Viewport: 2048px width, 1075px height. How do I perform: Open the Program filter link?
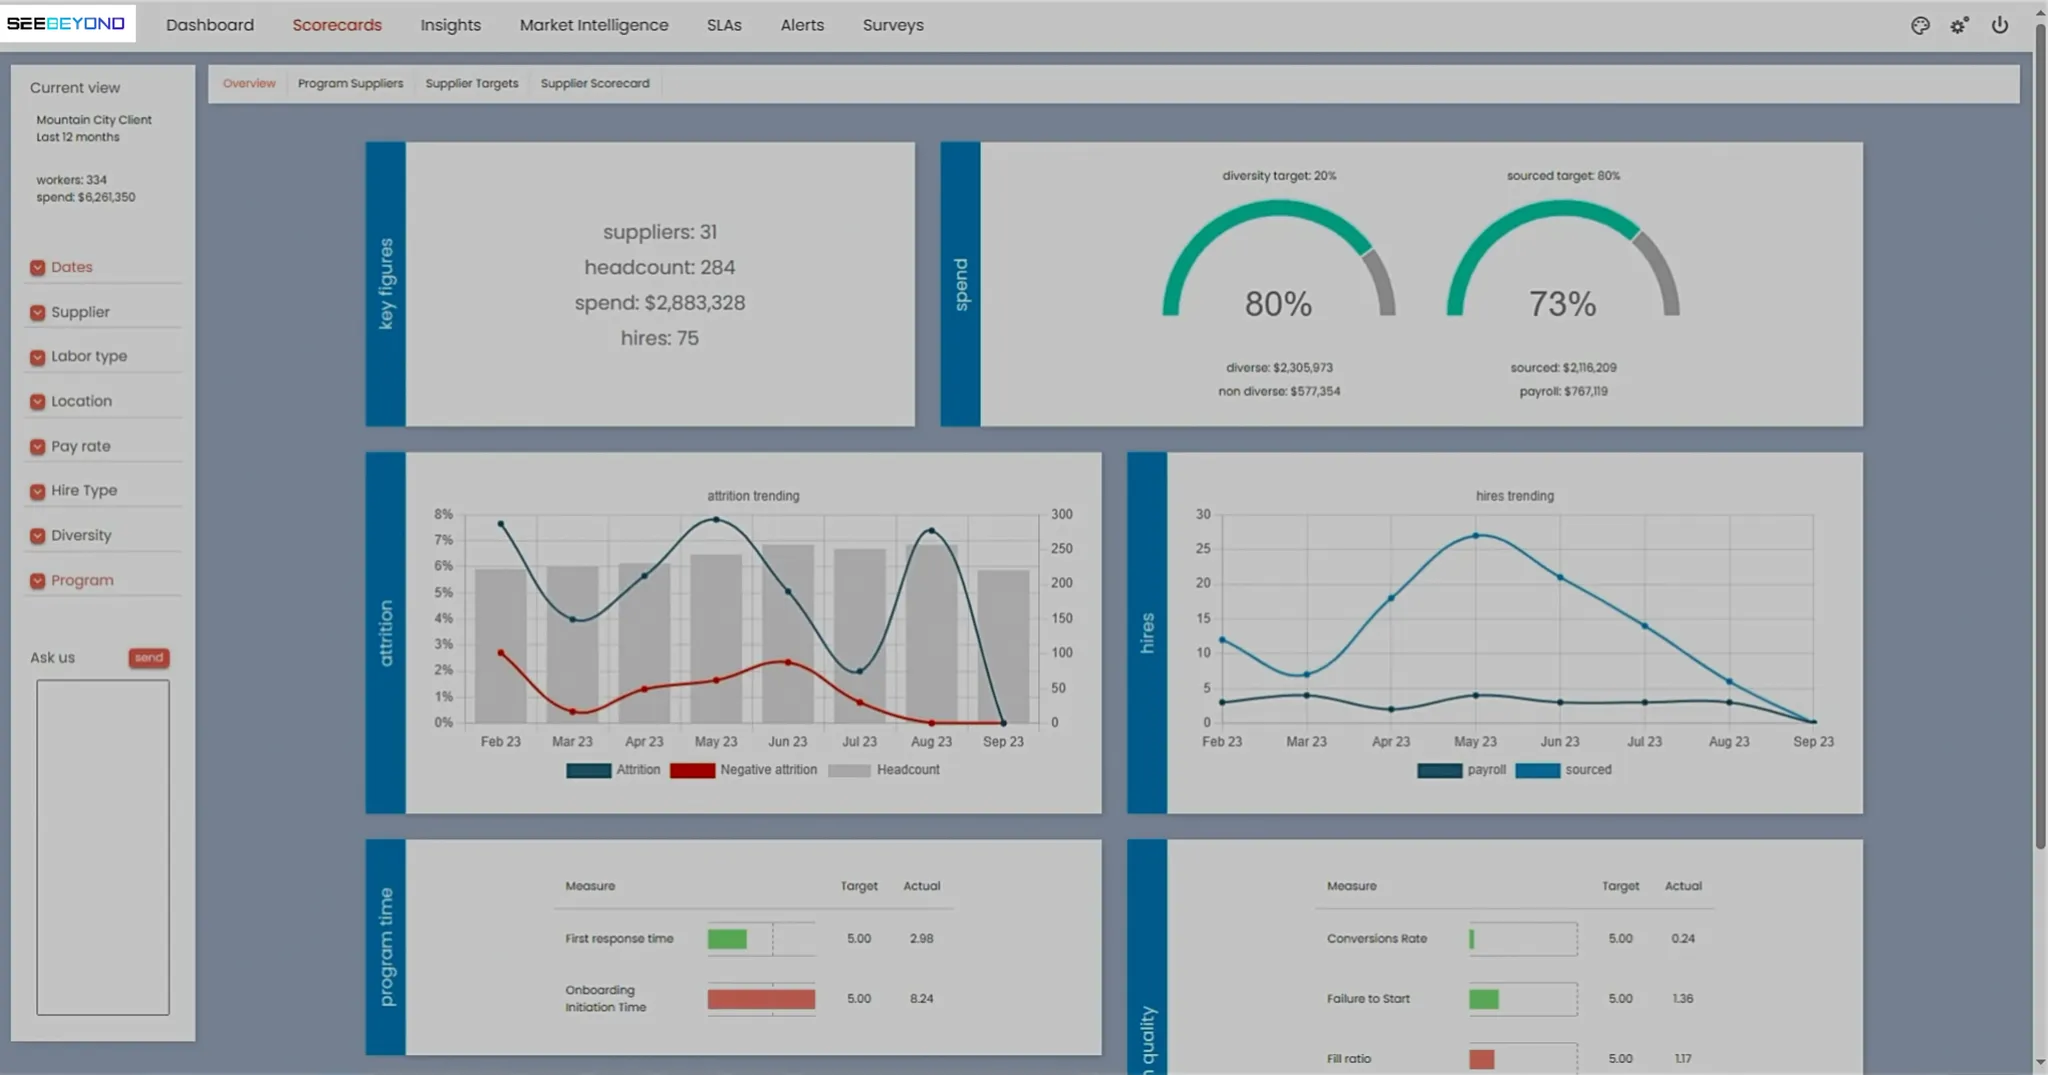click(82, 580)
